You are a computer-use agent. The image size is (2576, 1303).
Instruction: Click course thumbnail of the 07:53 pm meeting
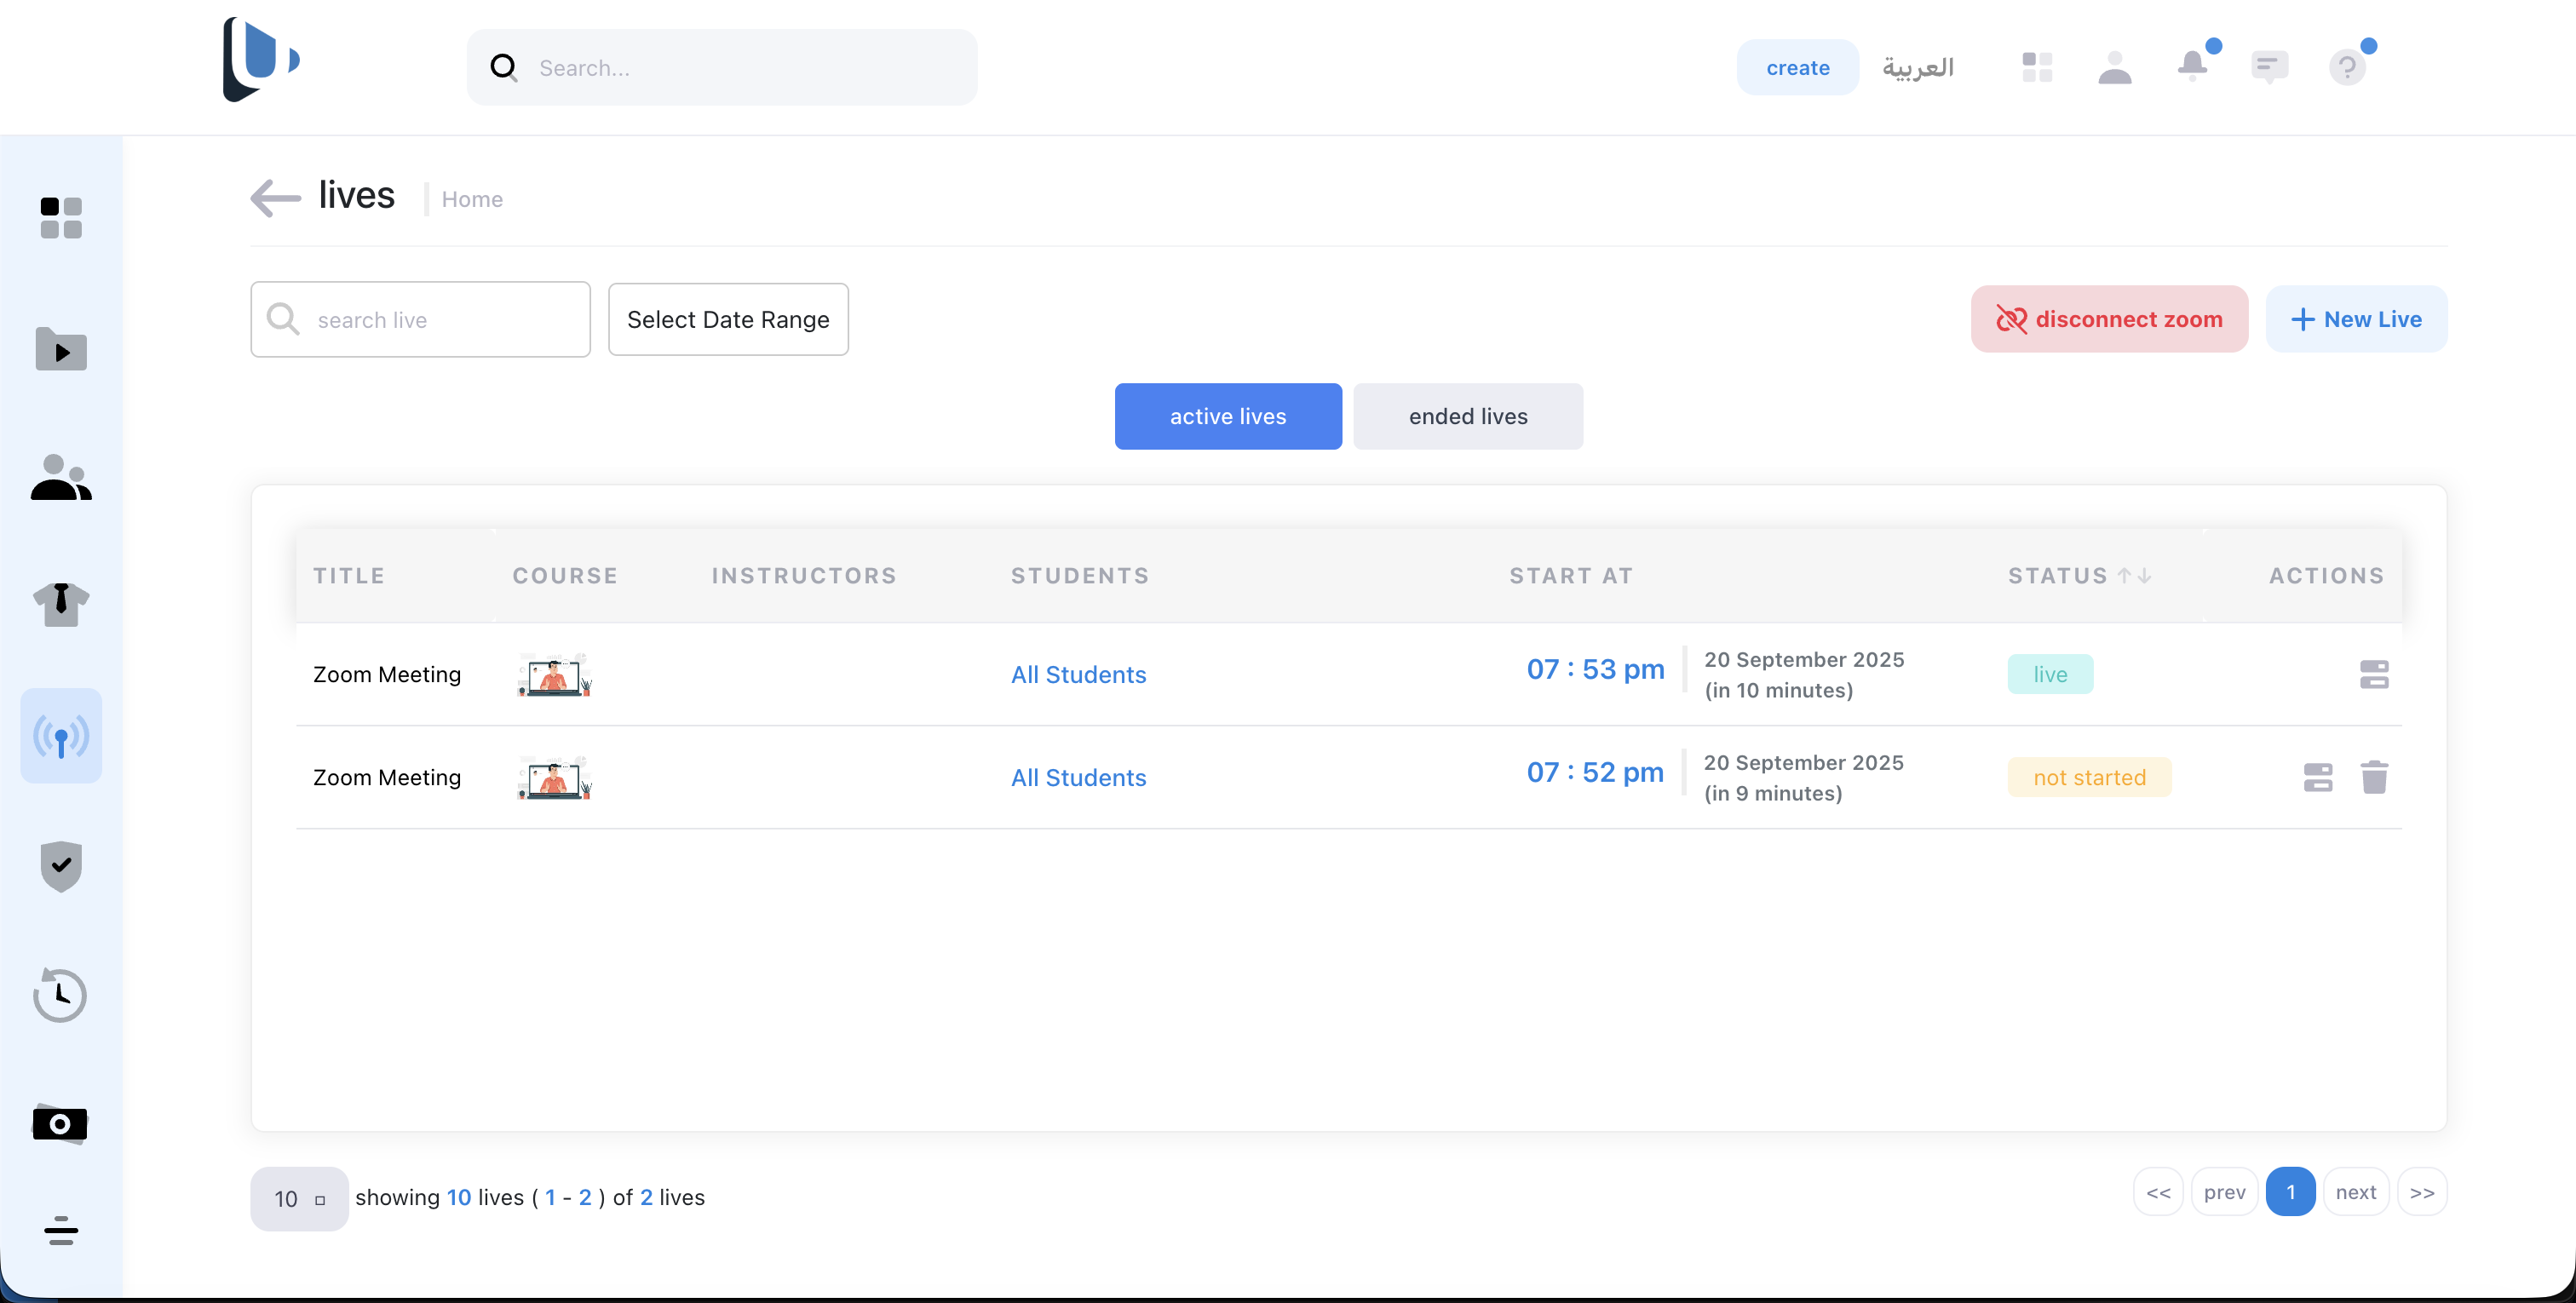554,675
